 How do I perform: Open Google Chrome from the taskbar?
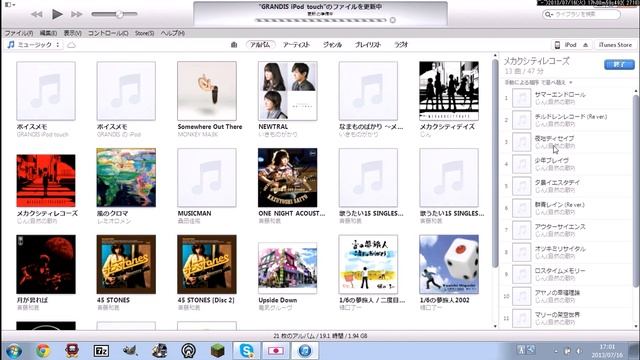pyautogui.click(x=43, y=351)
